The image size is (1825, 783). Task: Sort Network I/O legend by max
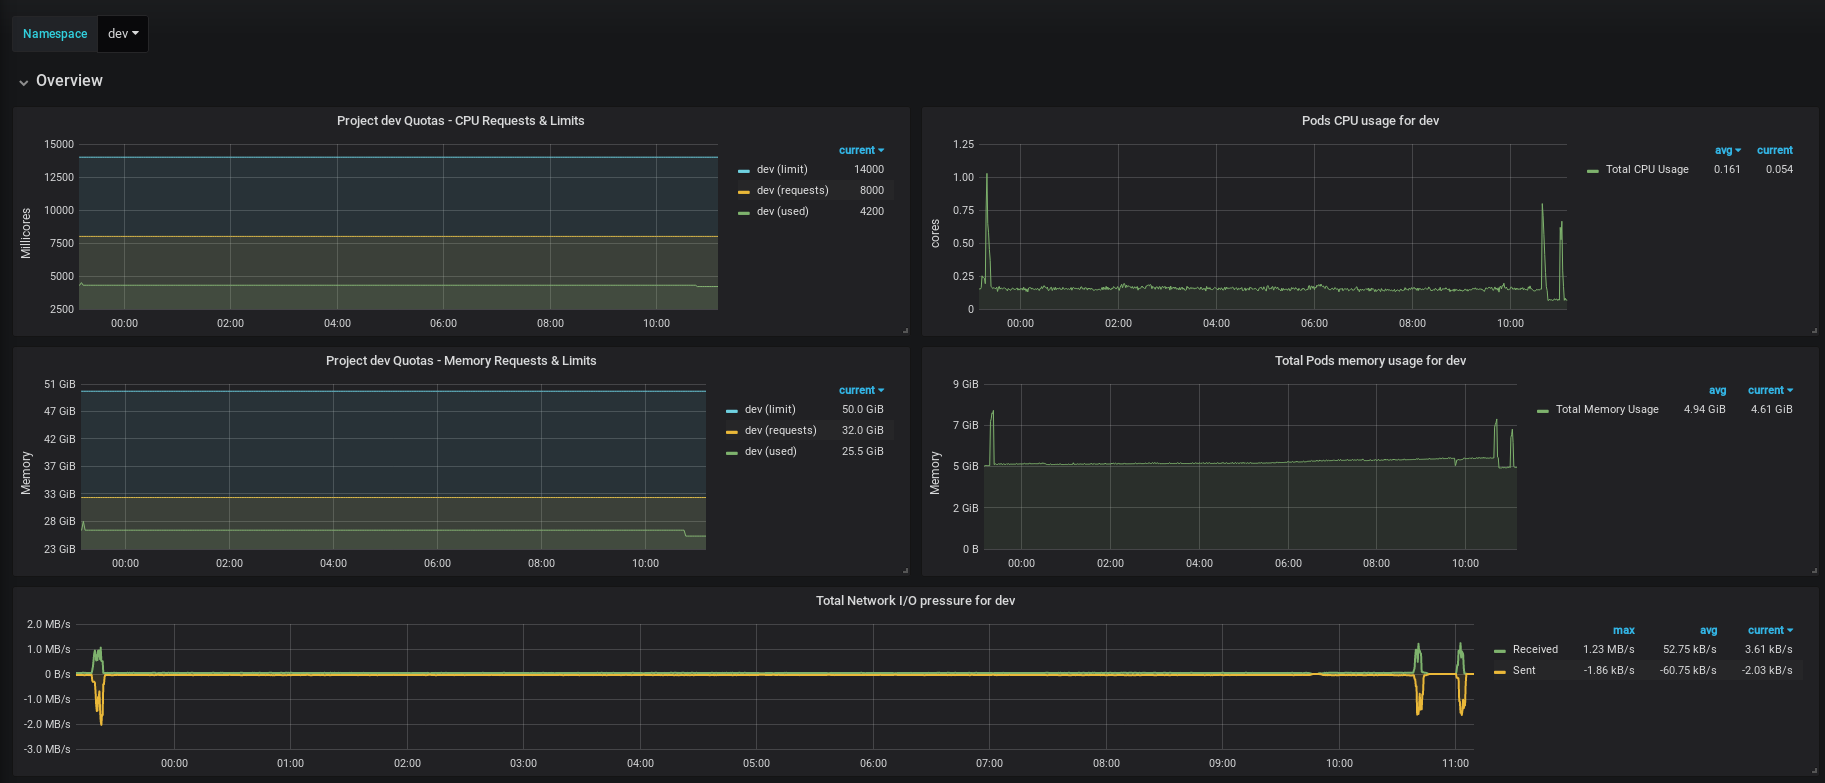(1623, 630)
